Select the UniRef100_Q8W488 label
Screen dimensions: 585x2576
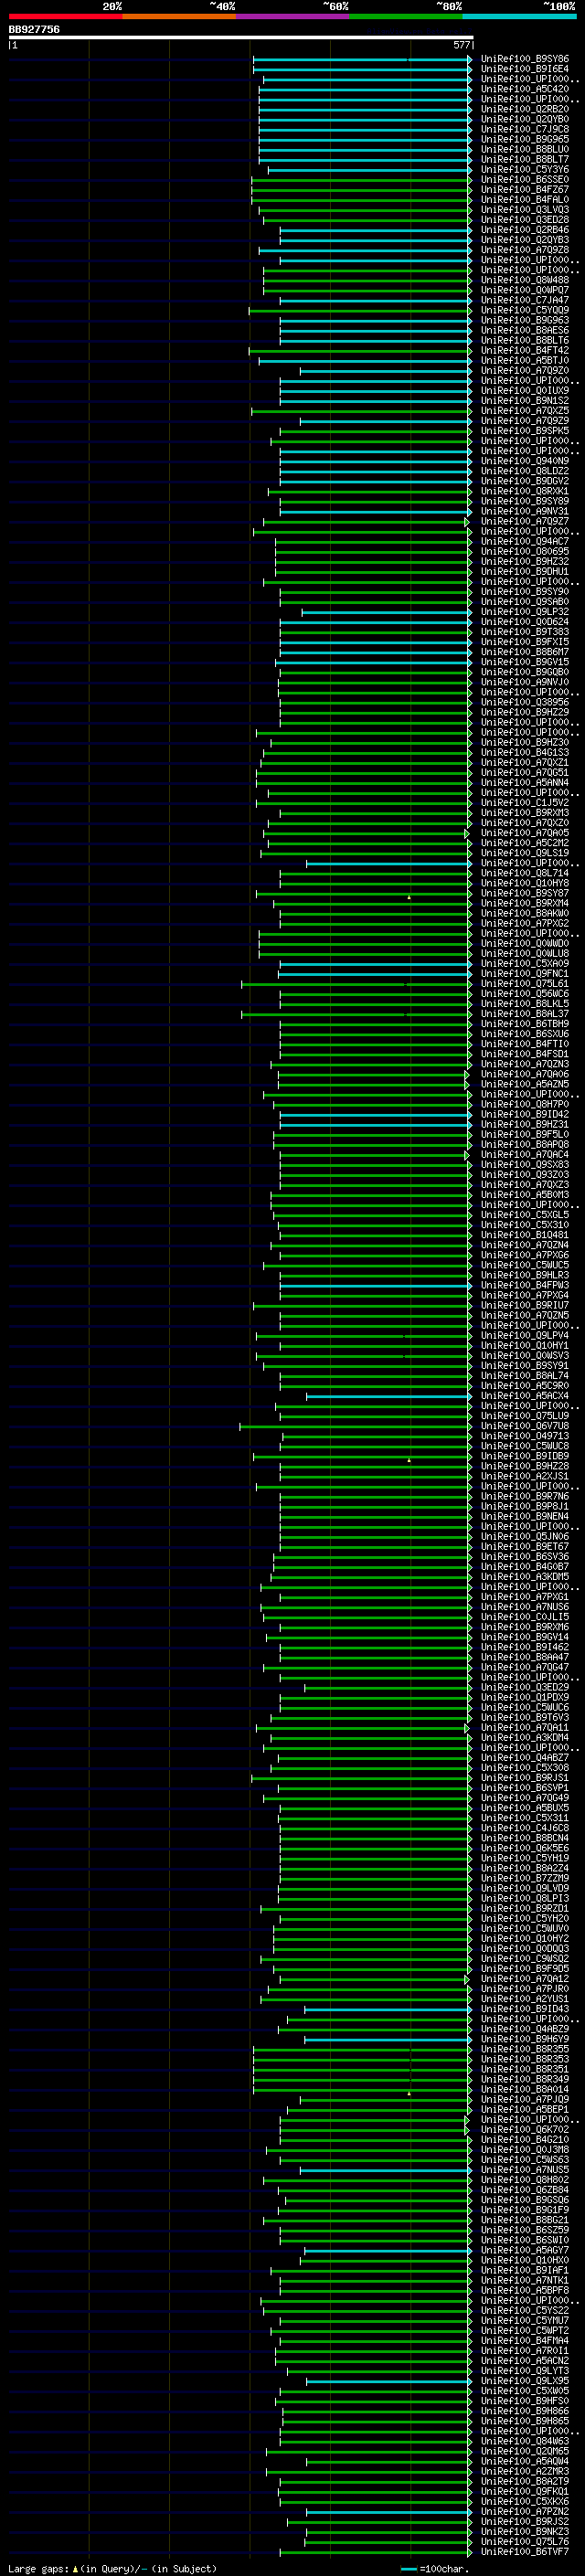[x=525, y=280]
